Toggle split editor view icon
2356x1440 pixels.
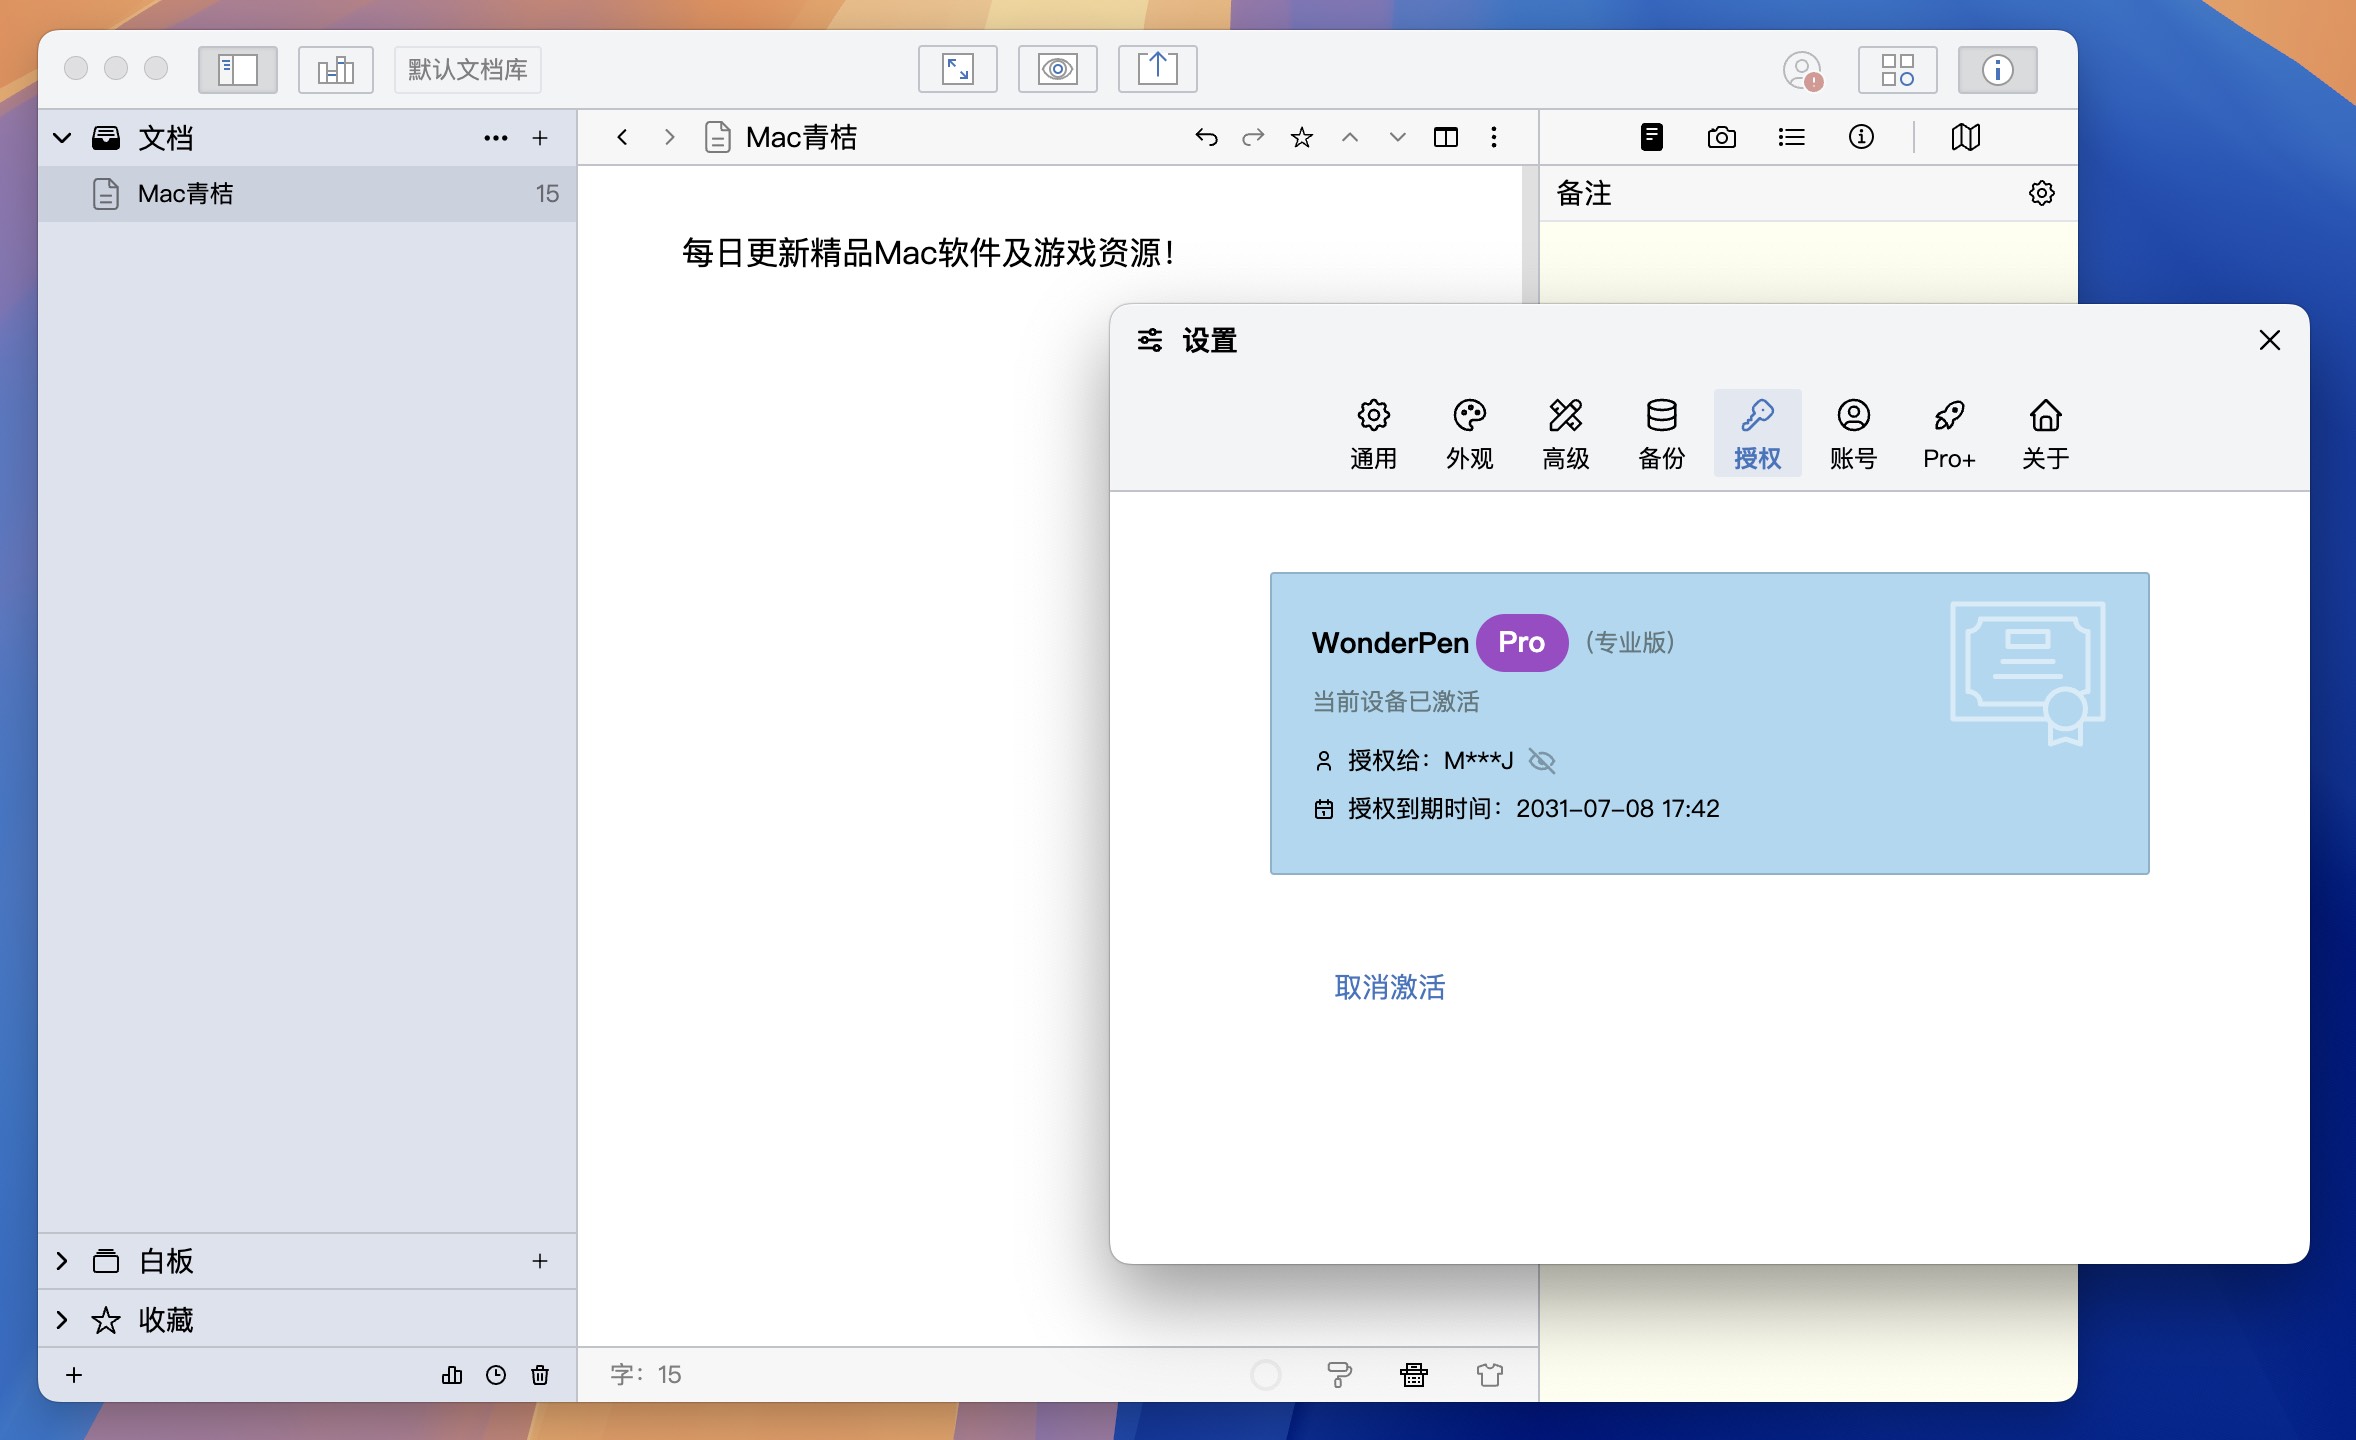(x=1446, y=137)
